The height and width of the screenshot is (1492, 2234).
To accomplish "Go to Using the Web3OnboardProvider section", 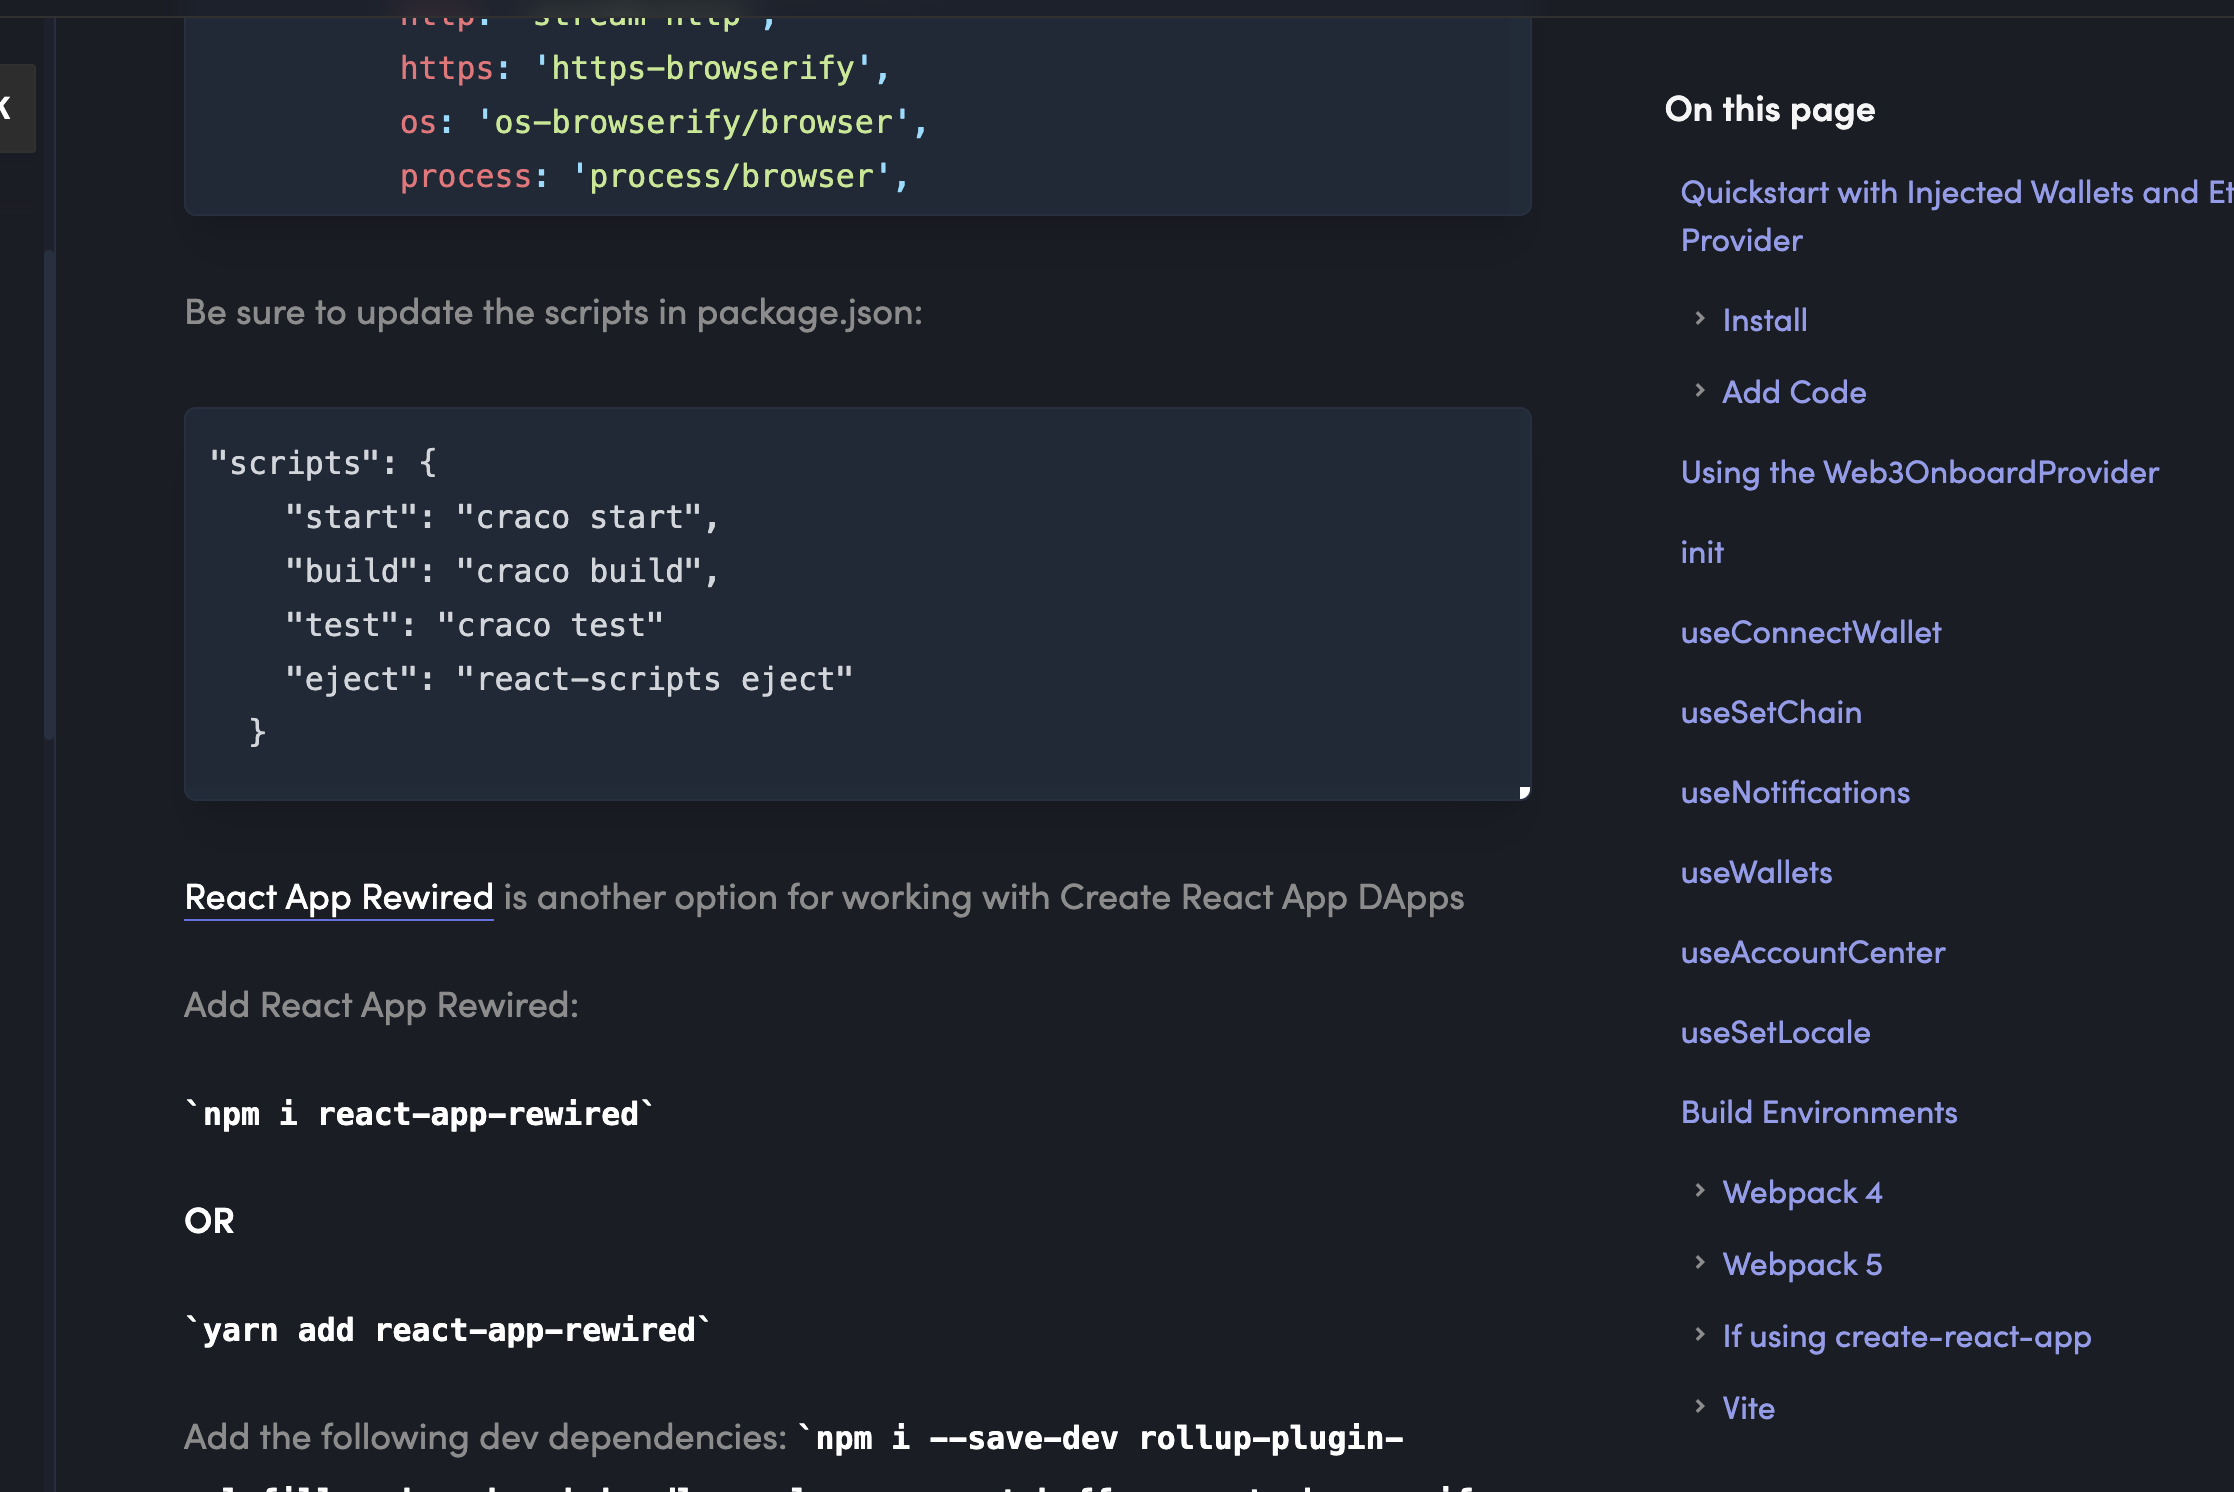I will click(1919, 472).
